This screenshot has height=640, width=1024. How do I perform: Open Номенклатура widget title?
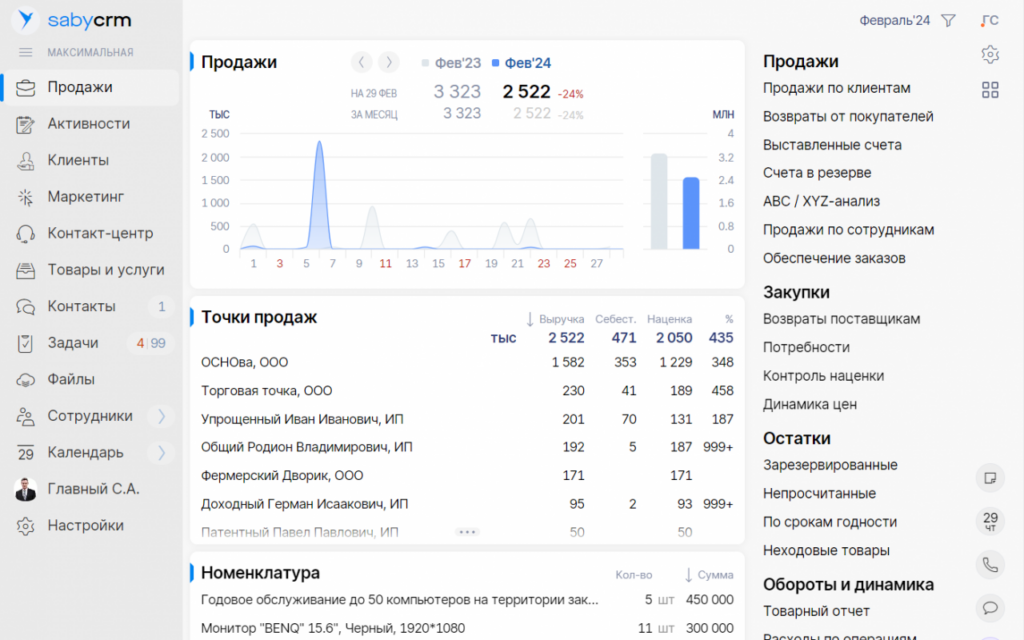coord(260,573)
